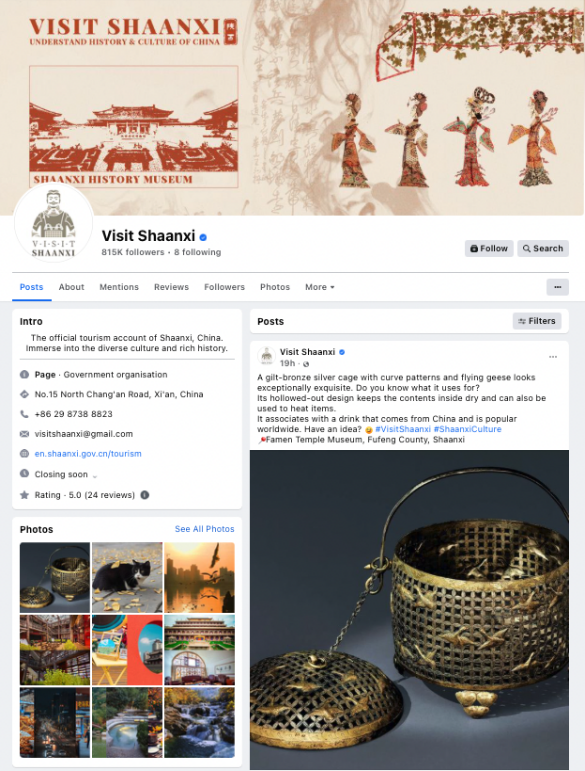585x771 pixels.
Task: Open the black and white cat photo thumbnail
Action: [127, 577]
